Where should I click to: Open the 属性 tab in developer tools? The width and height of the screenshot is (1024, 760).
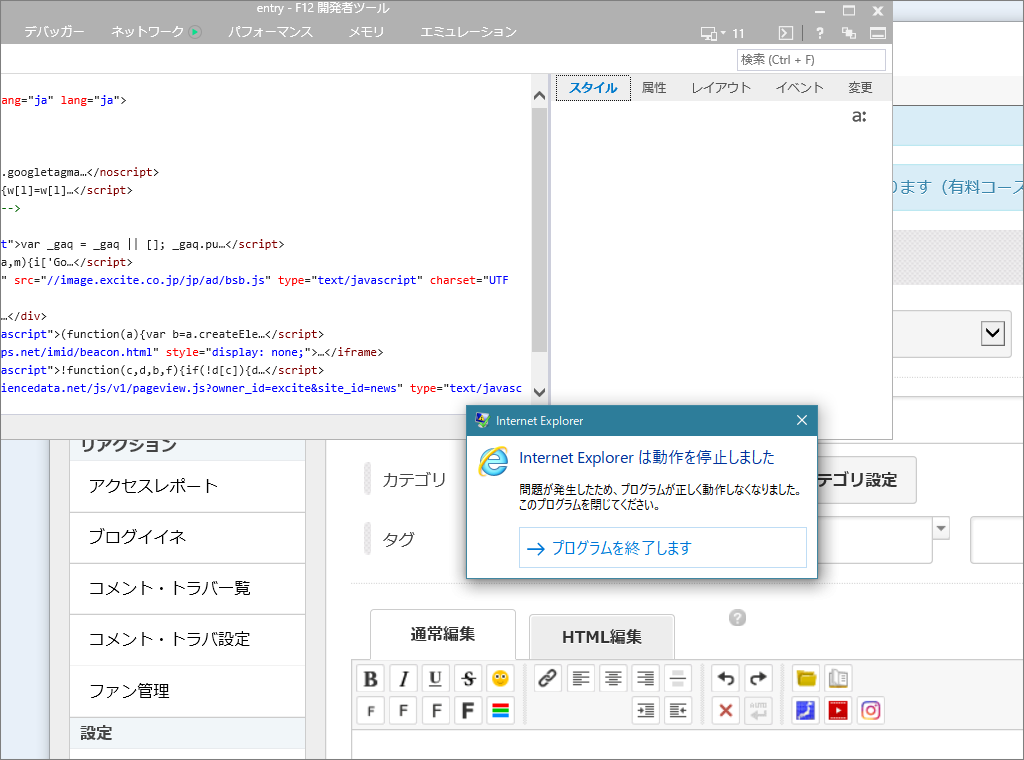point(654,88)
